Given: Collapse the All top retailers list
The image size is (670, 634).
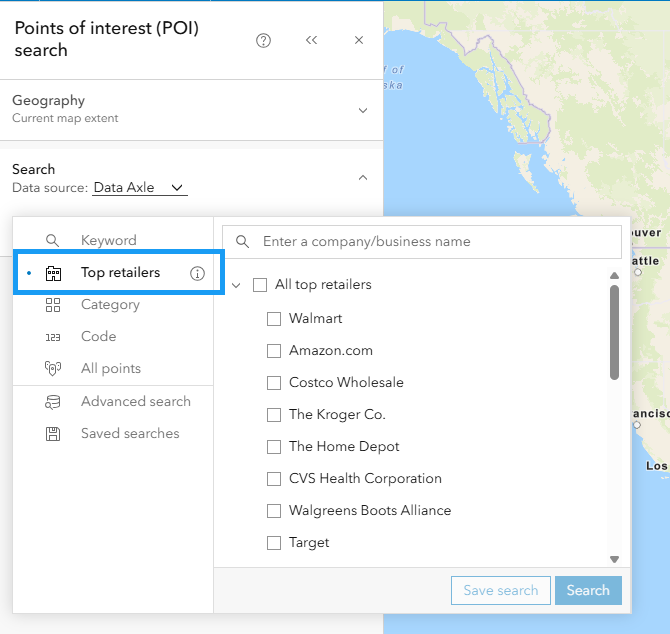Looking at the screenshot, I should [x=236, y=285].
